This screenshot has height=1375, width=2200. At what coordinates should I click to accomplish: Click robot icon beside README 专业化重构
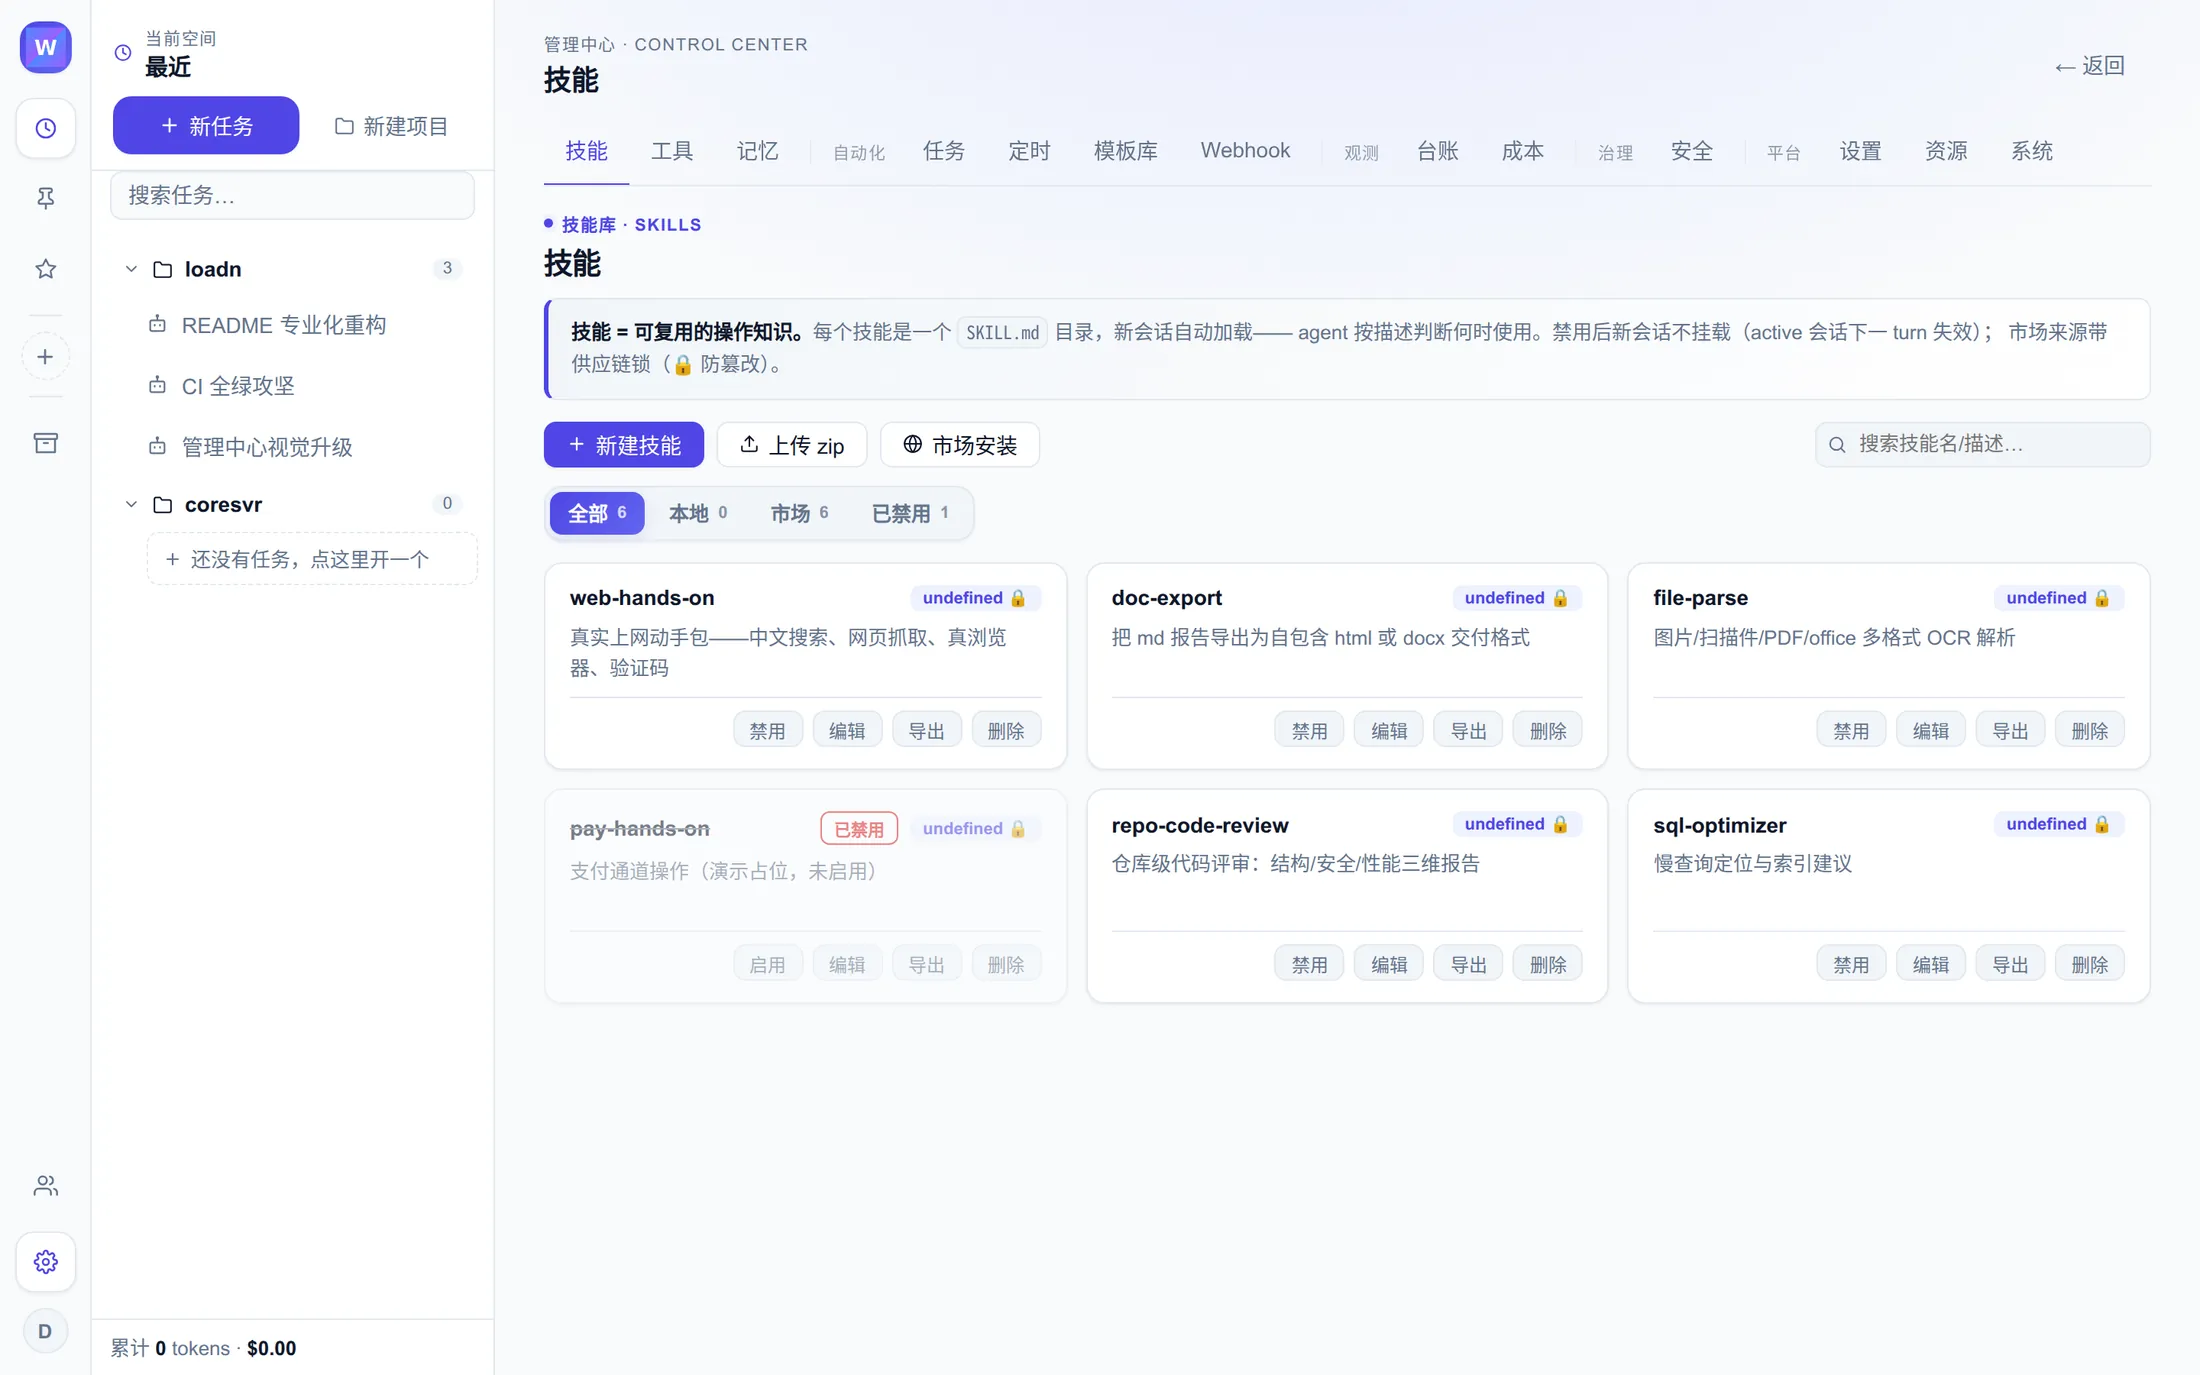[x=157, y=324]
